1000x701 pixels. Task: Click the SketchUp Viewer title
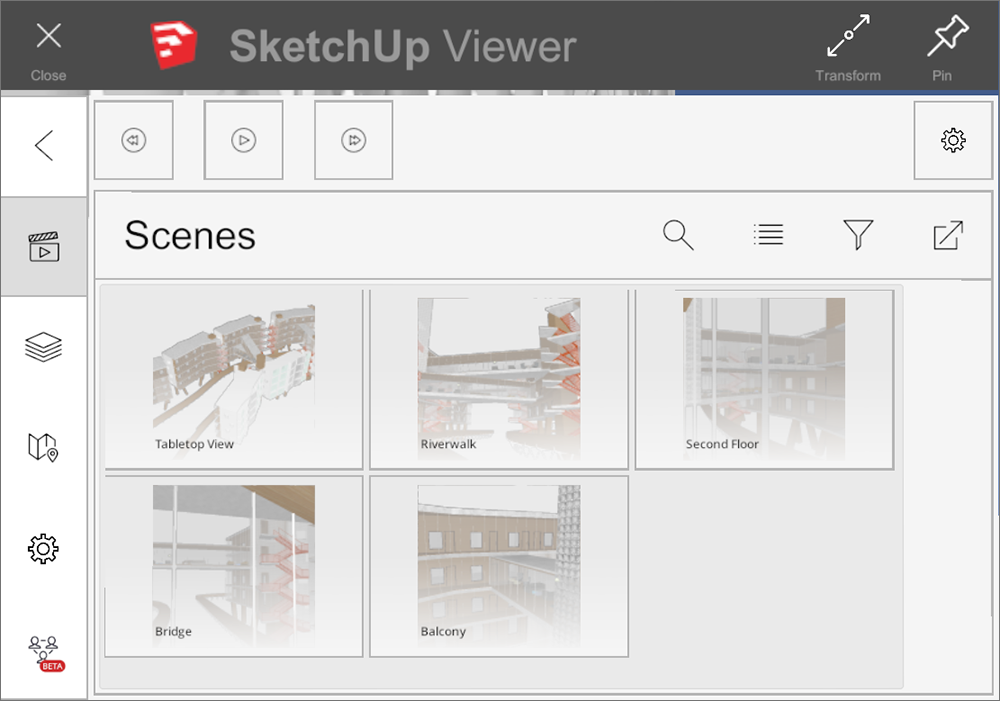(403, 47)
